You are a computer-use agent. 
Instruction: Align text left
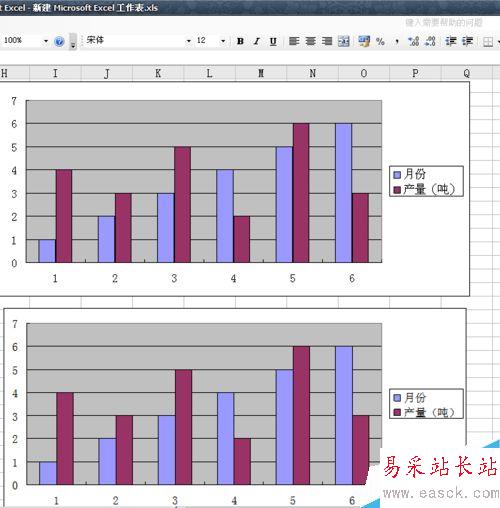[x=294, y=41]
